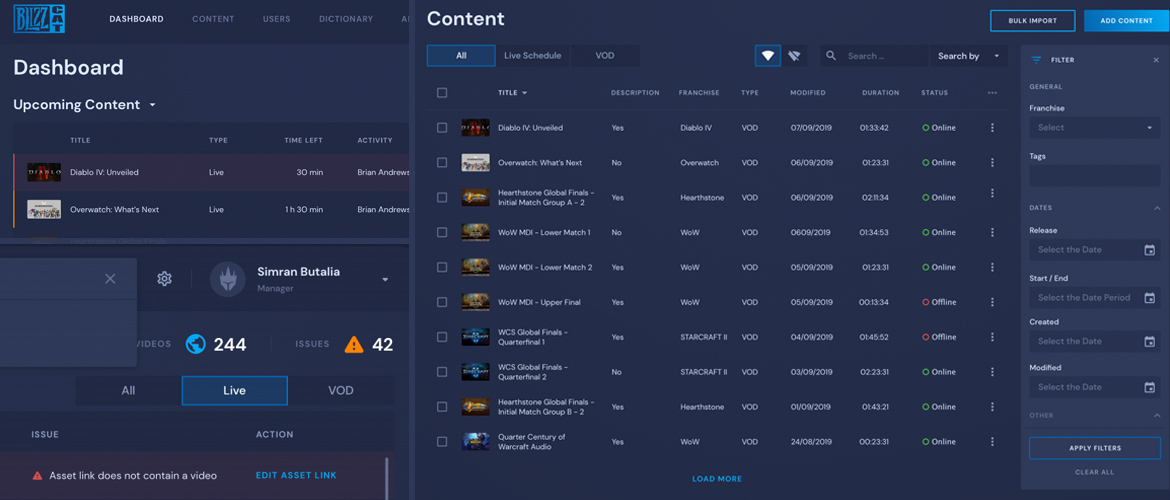Open row menu for WoW MDI - Upper Final
The height and width of the screenshot is (500, 1170).
[992, 302]
